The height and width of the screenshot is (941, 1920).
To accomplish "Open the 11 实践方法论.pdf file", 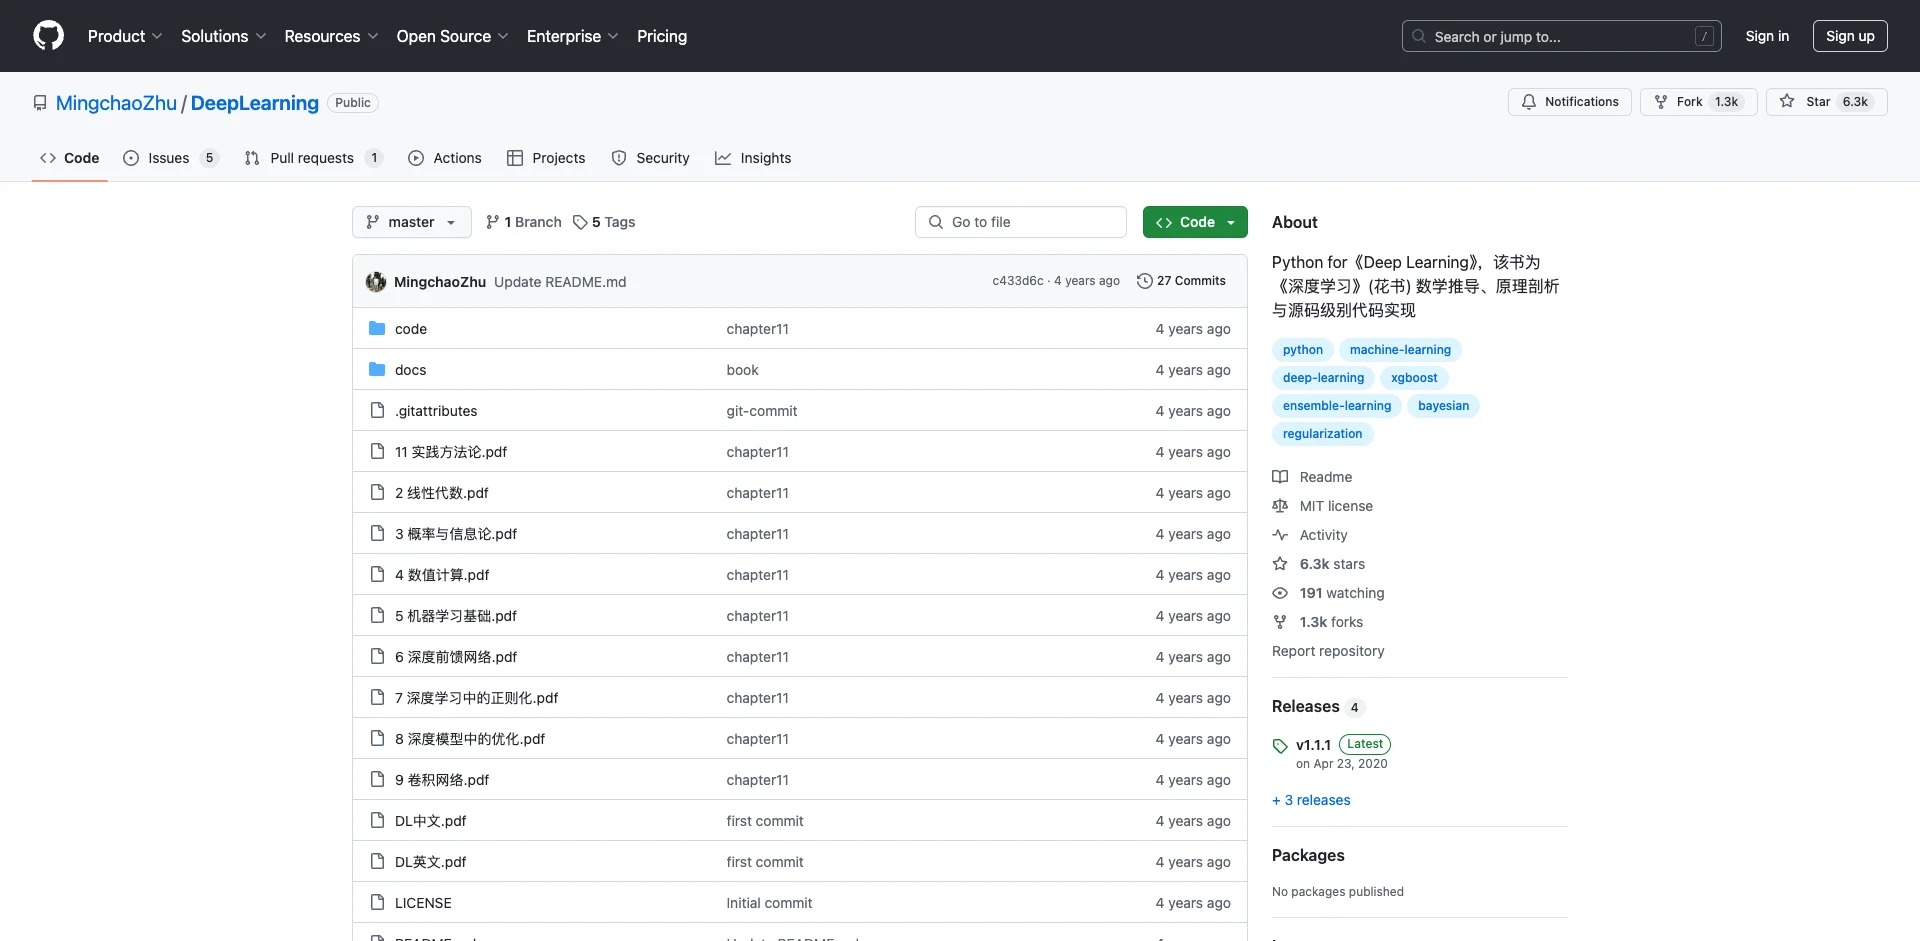I will 451,452.
